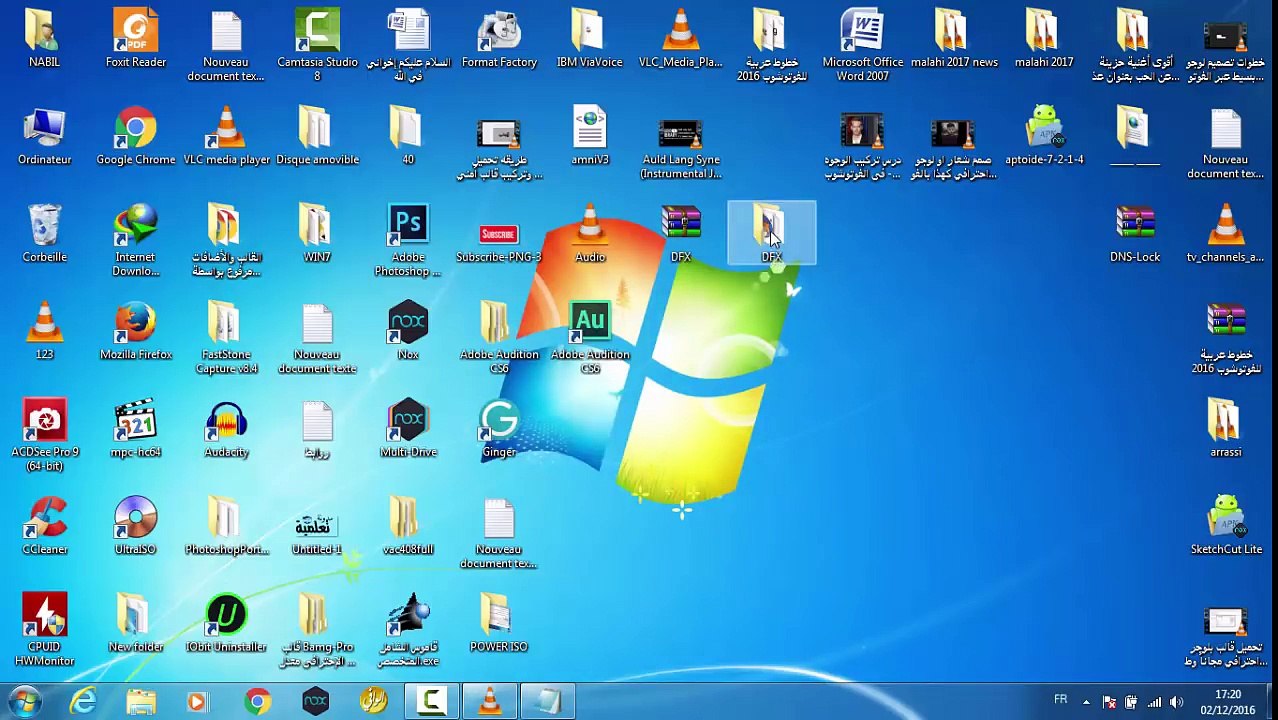Open the VLC media player desktop shortcut
1278x720 pixels.
pyautogui.click(x=227, y=136)
